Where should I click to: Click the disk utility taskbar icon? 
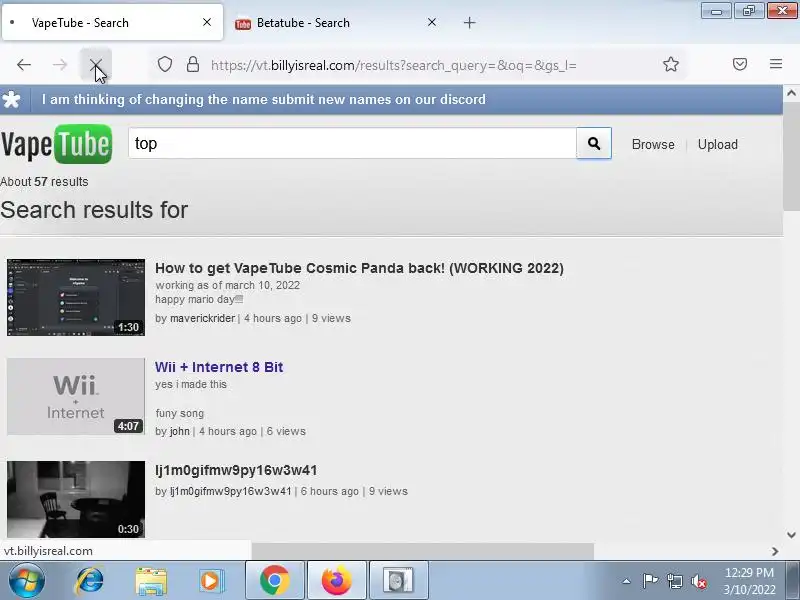point(398,581)
